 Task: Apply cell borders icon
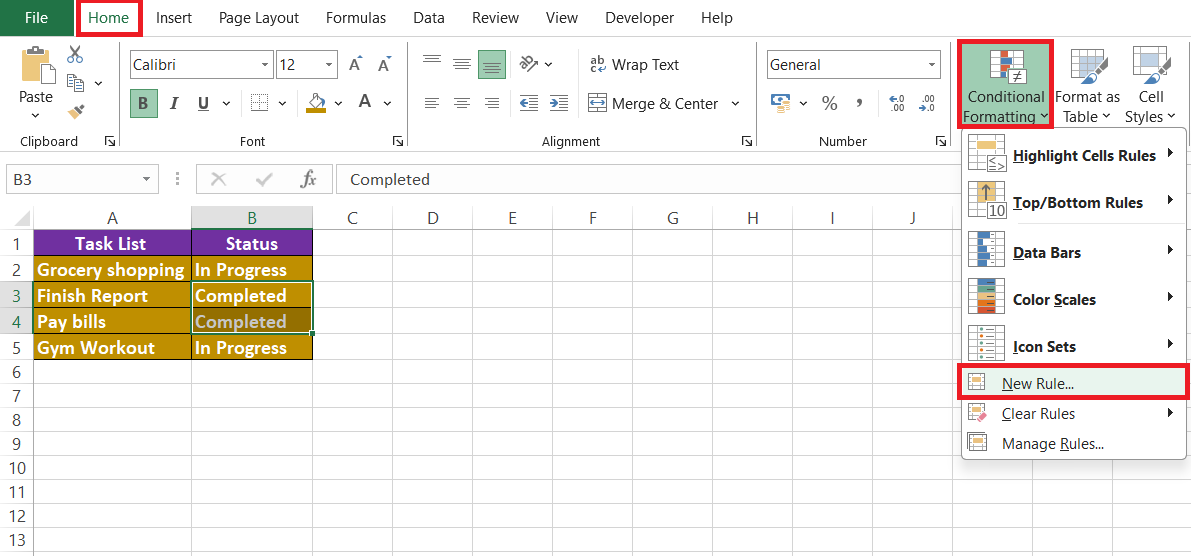tap(261, 103)
